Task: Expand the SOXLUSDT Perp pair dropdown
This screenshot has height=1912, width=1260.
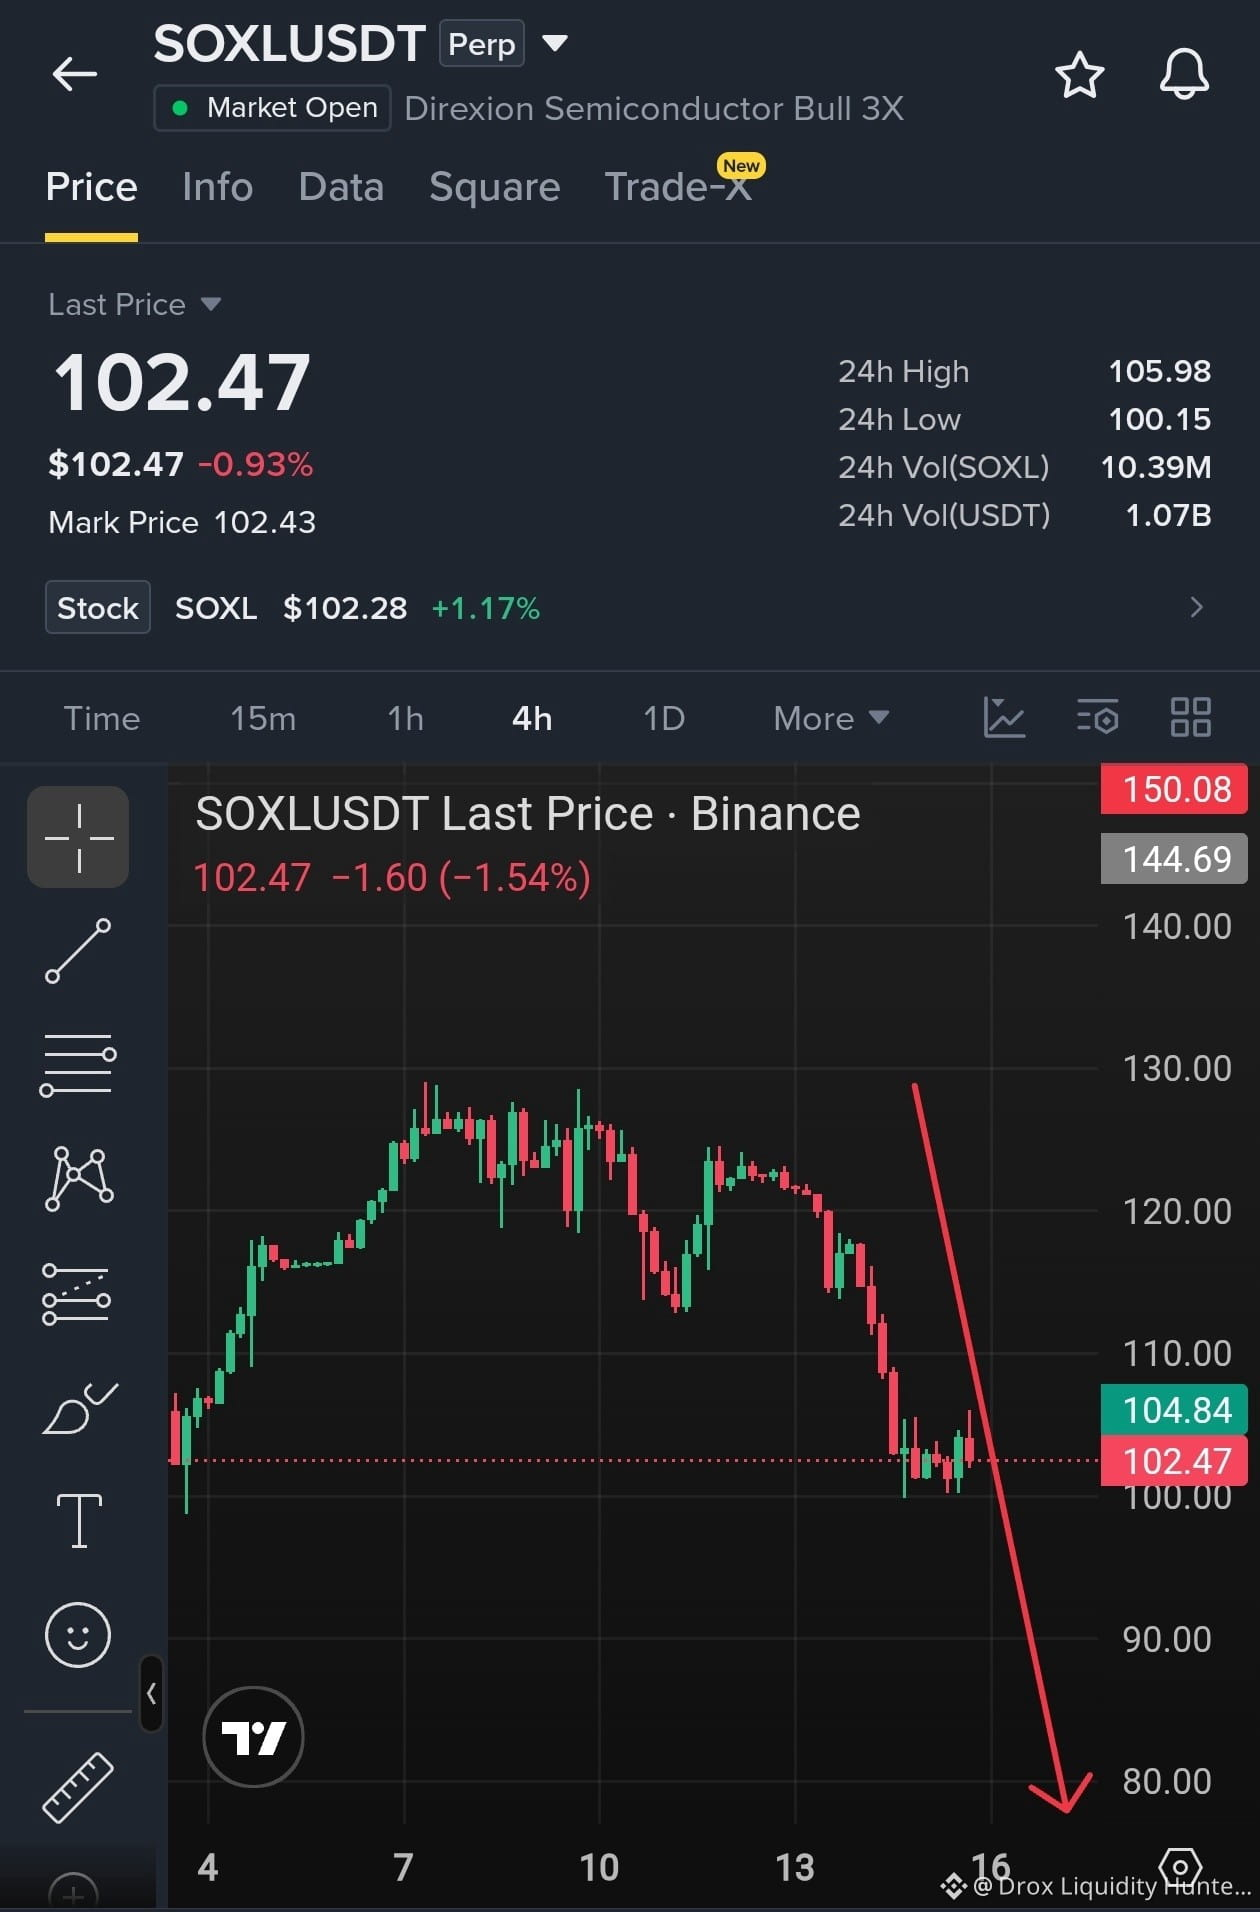Action: coord(555,43)
